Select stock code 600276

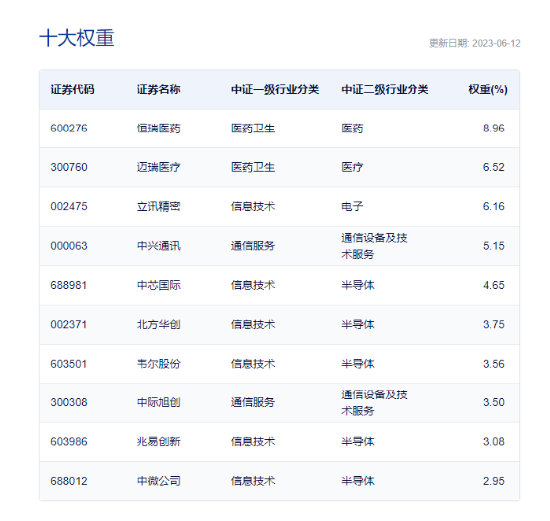pyautogui.click(x=69, y=128)
